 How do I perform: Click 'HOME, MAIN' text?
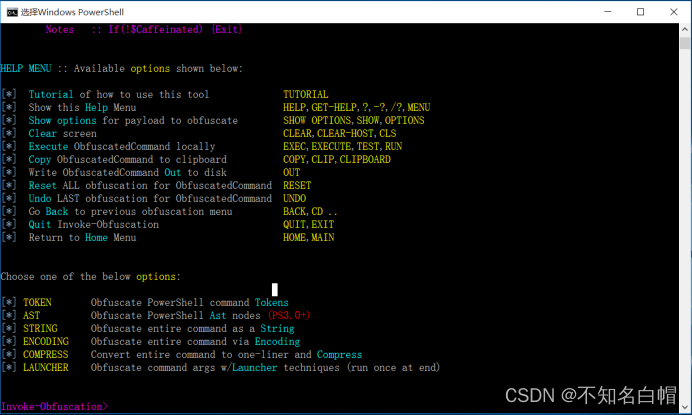(308, 238)
